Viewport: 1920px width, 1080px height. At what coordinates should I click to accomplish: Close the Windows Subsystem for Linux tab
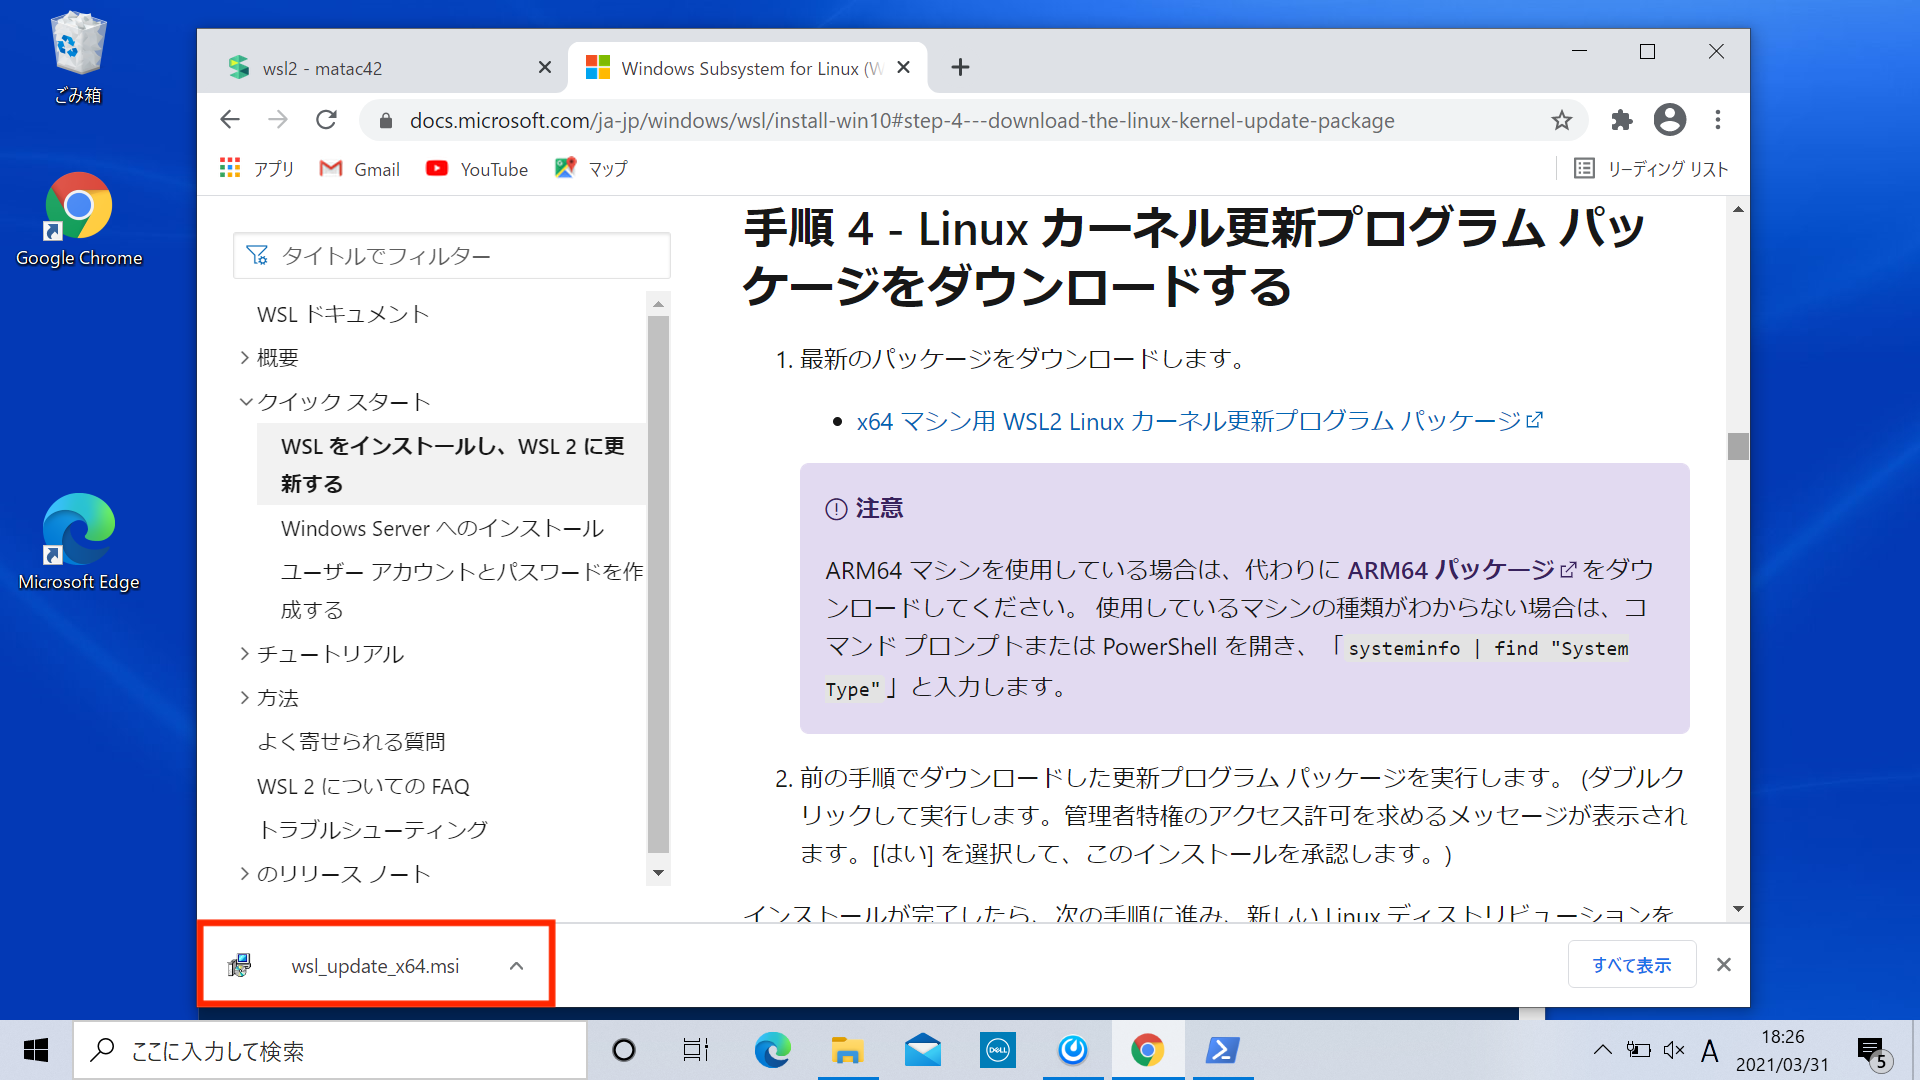[x=904, y=67]
